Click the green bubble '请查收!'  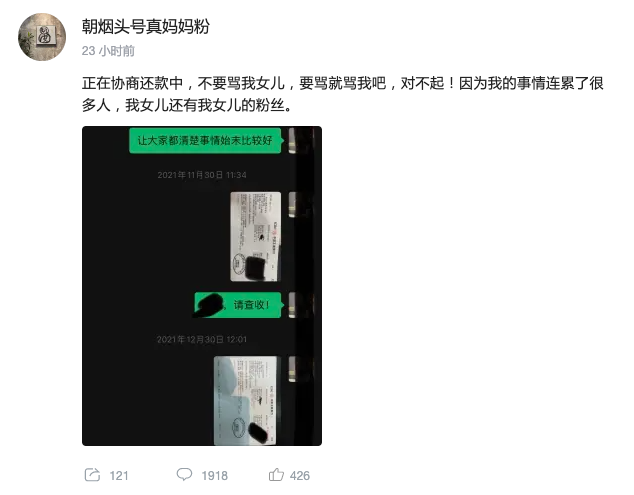238,305
